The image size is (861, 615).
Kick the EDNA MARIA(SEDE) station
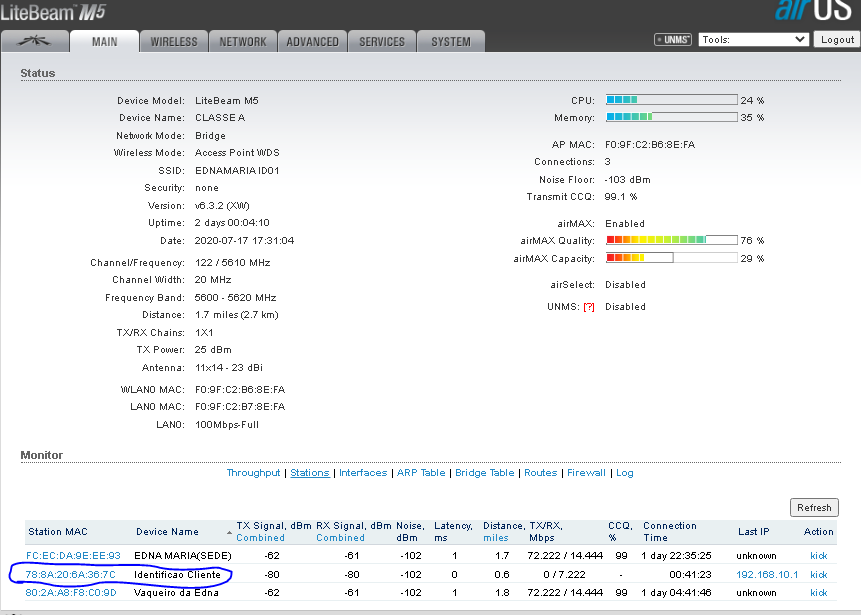point(818,555)
